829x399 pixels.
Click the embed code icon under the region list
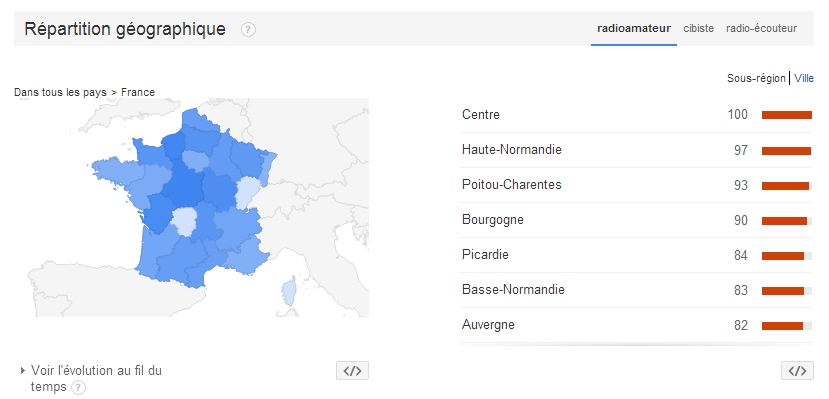point(797,371)
